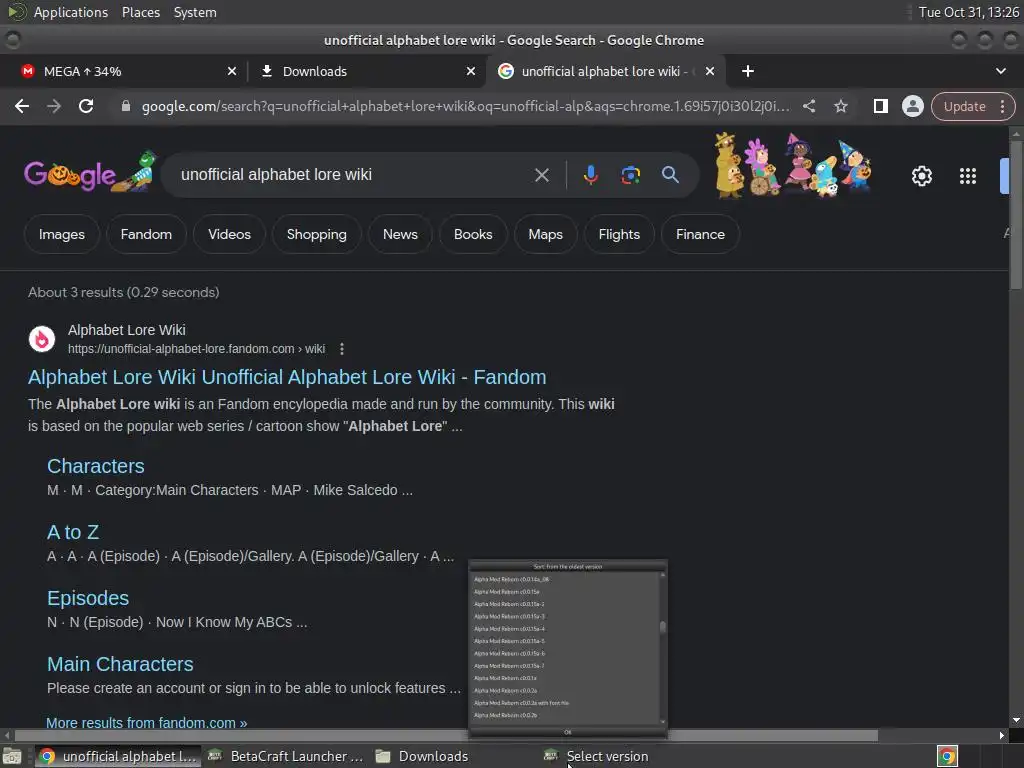Expand the tab search chevron
The image size is (1024, 768).
coord(1000,71)
